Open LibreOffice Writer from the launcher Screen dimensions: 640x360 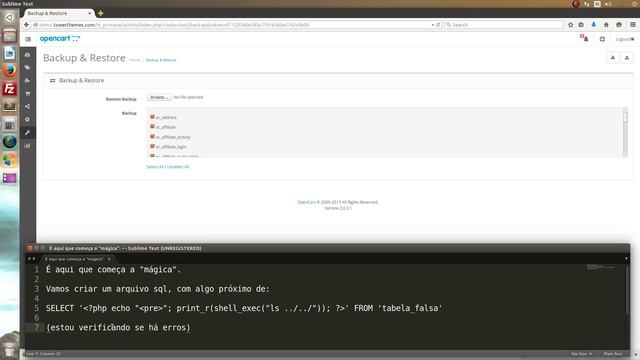[9, 53]
